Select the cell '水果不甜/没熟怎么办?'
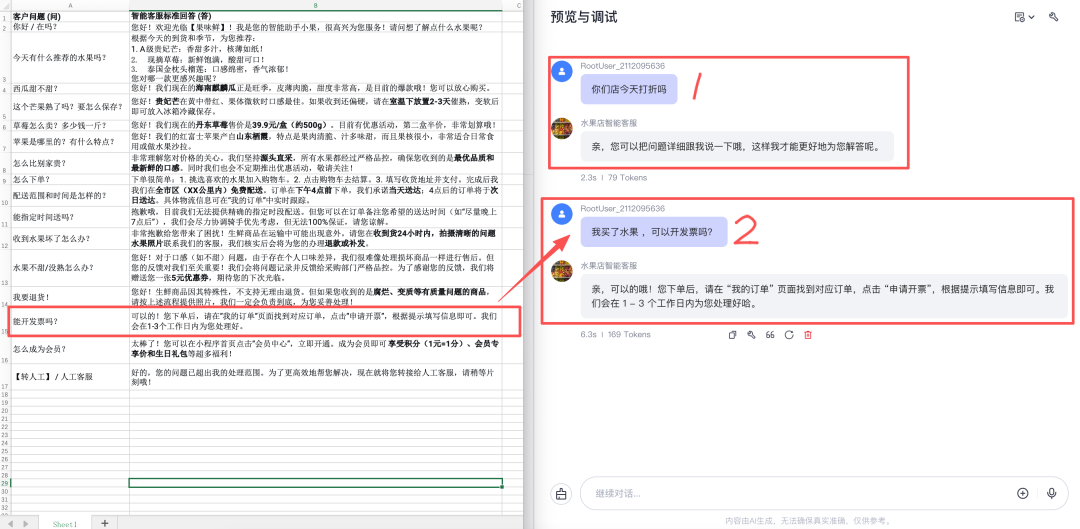Image resolution: width=1080 pixels, height=529 pixels. point(70,268)
